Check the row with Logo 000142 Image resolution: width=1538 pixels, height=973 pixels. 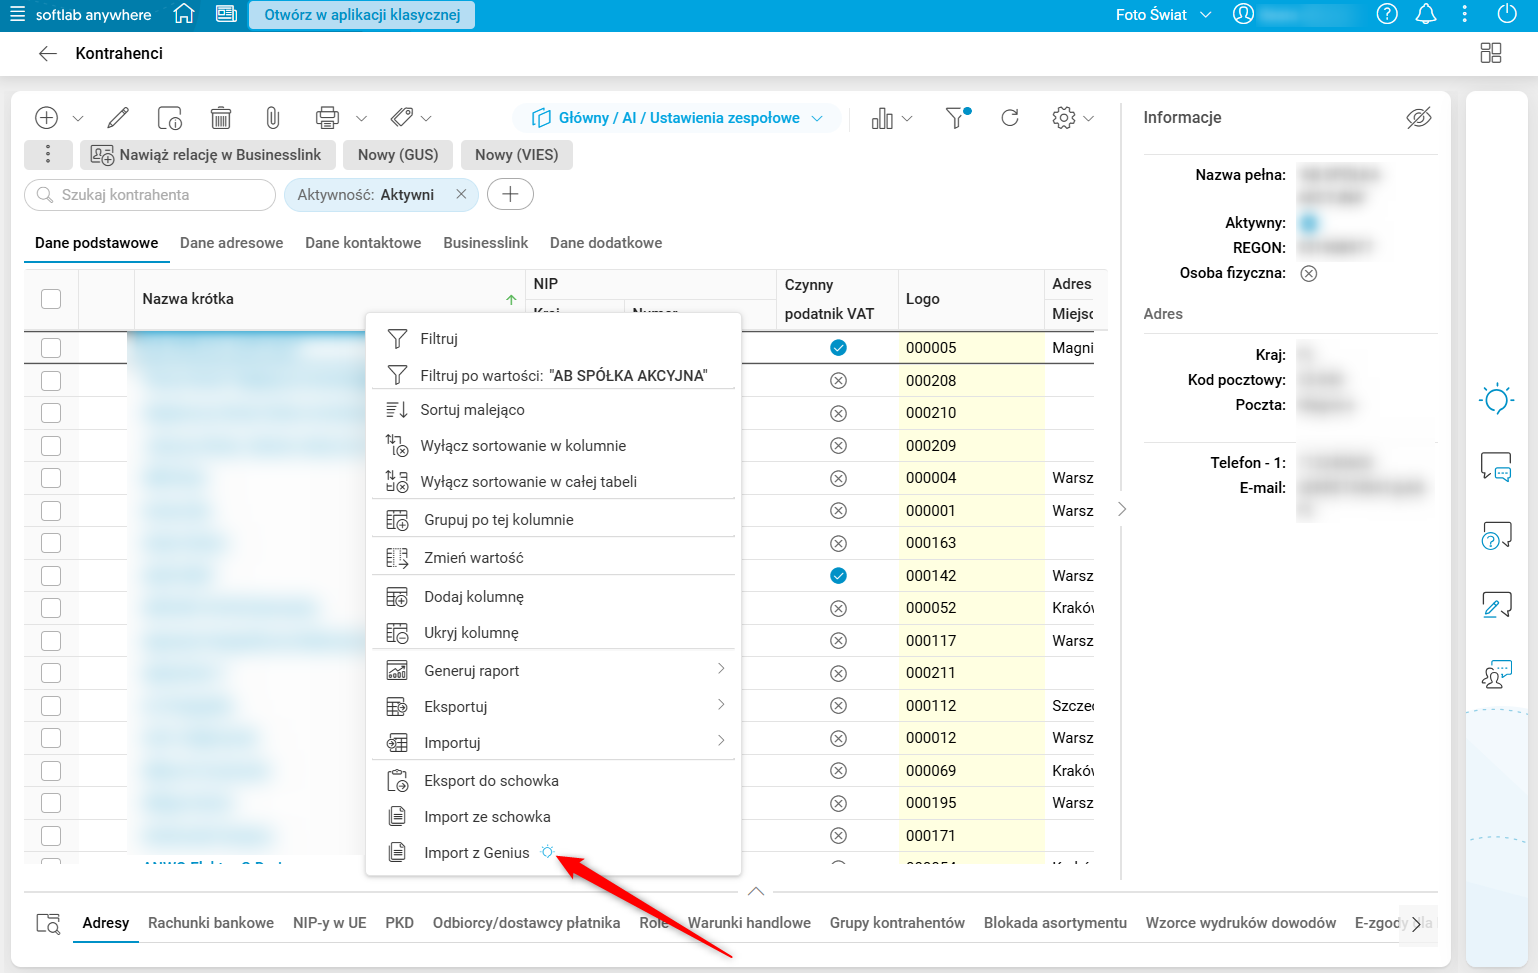click(x=51, y=576)
